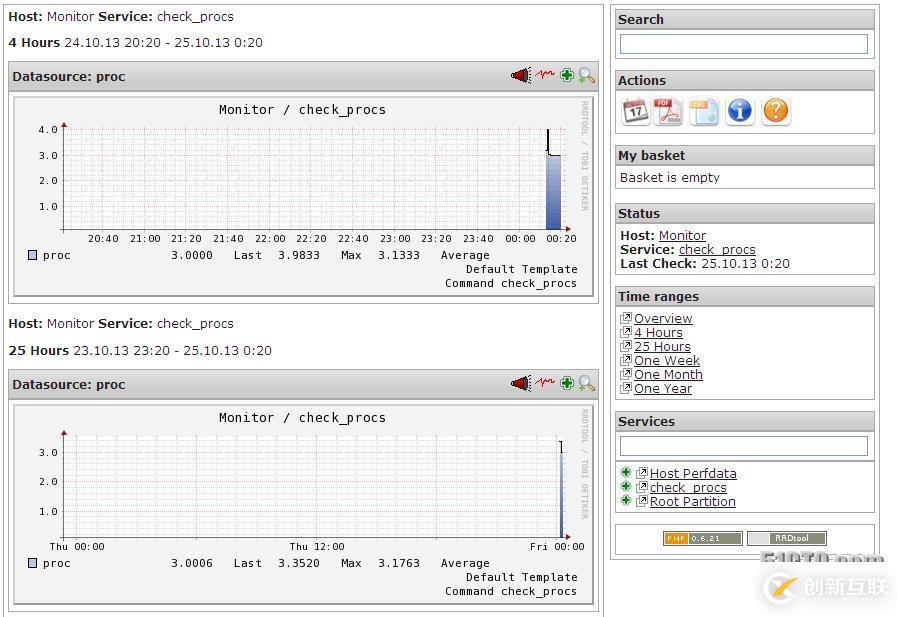This screenshot has height=617, width=898.
Task: Open the Overview time range link
Action: coord(663,318)
